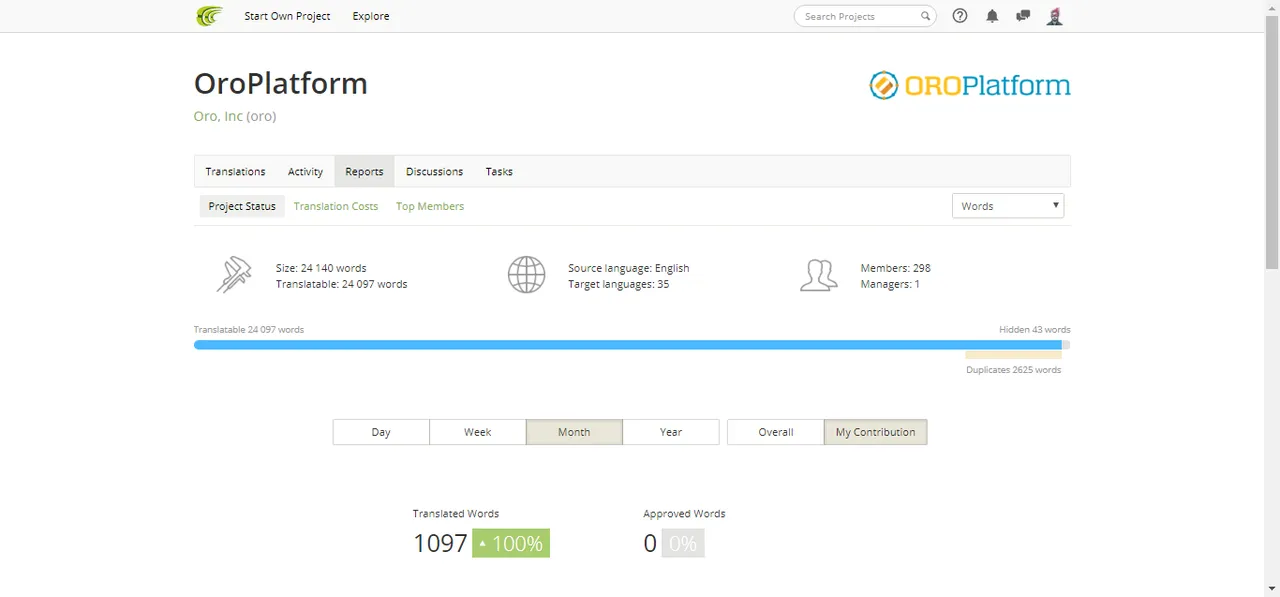The height and width of the screenshot is (597, 1280).
Task: Click 'Managers: 1' text
Action: (890, 284)
